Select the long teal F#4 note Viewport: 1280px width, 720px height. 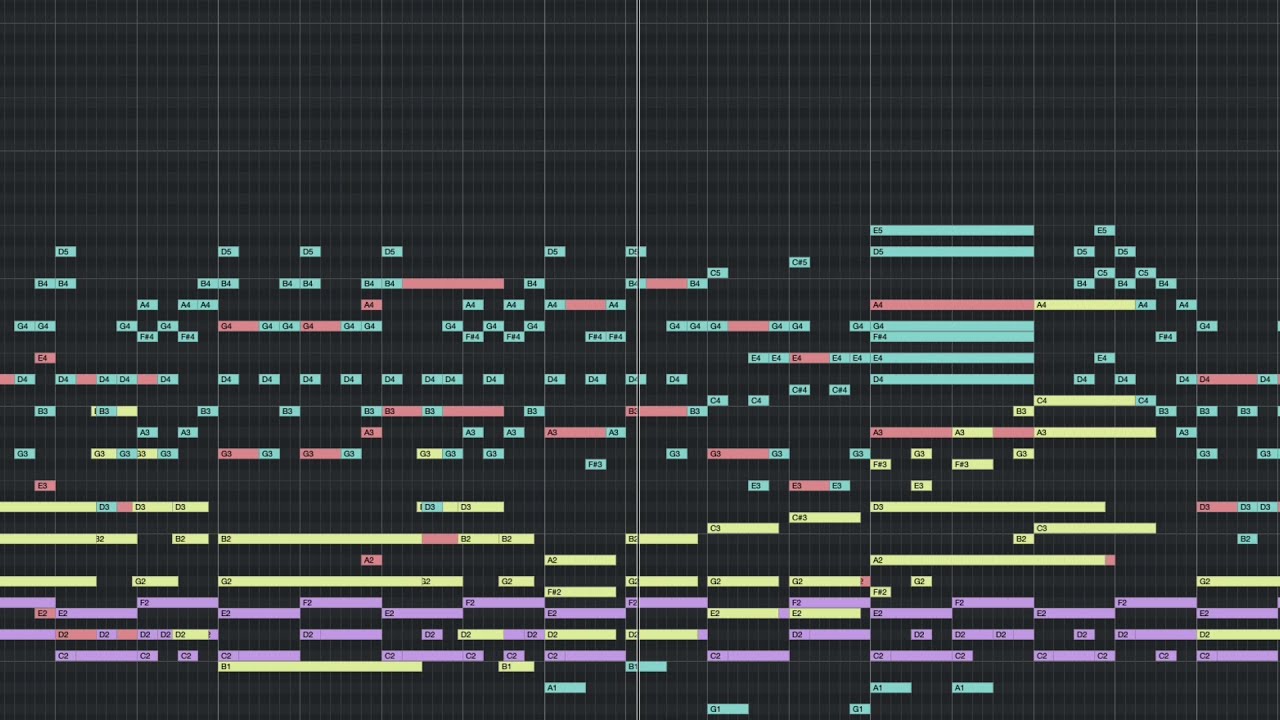click(952, 337)
